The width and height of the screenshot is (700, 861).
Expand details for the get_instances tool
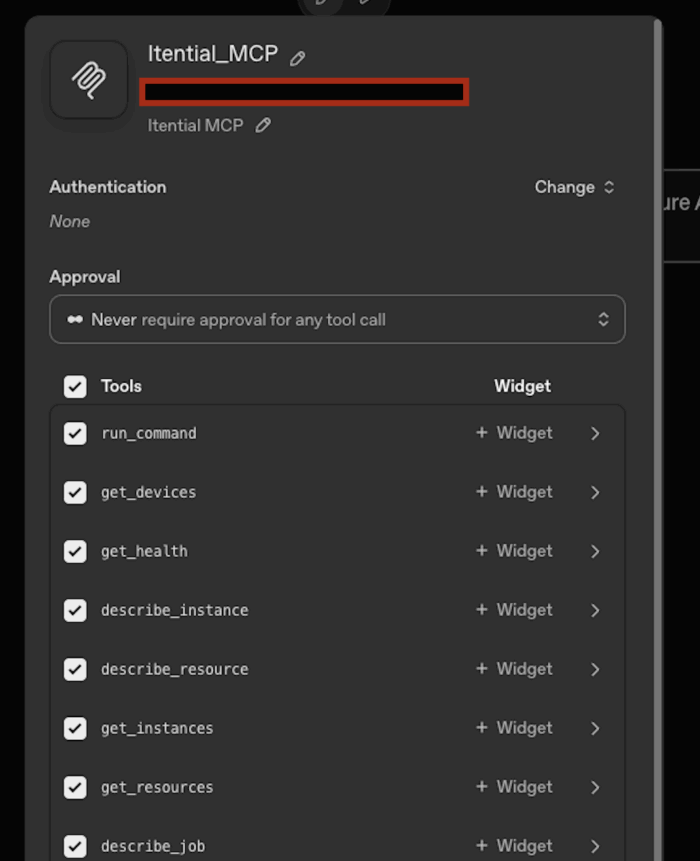coord(595,728)
